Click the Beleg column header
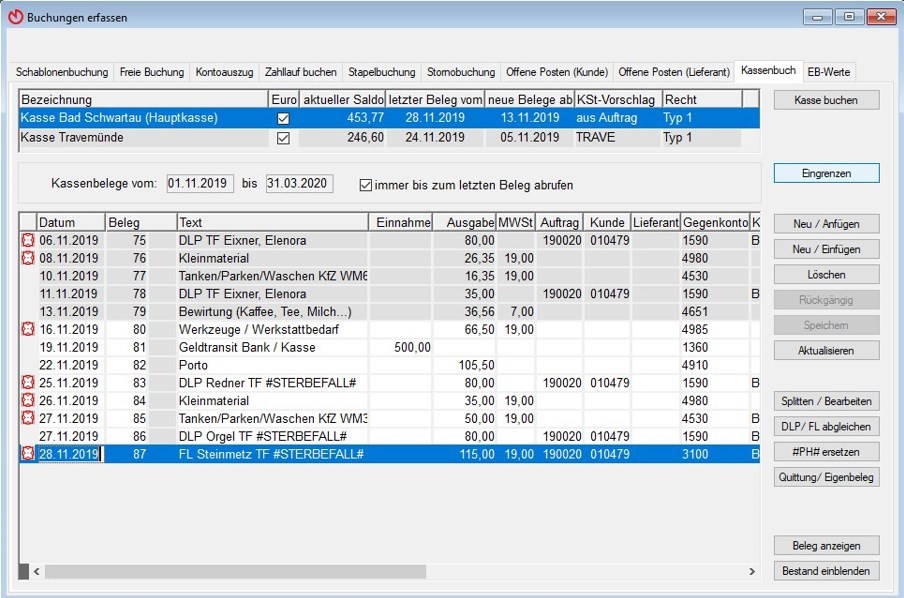The height and width of the screenshot is (598, 904). click(x=141, y=222)
